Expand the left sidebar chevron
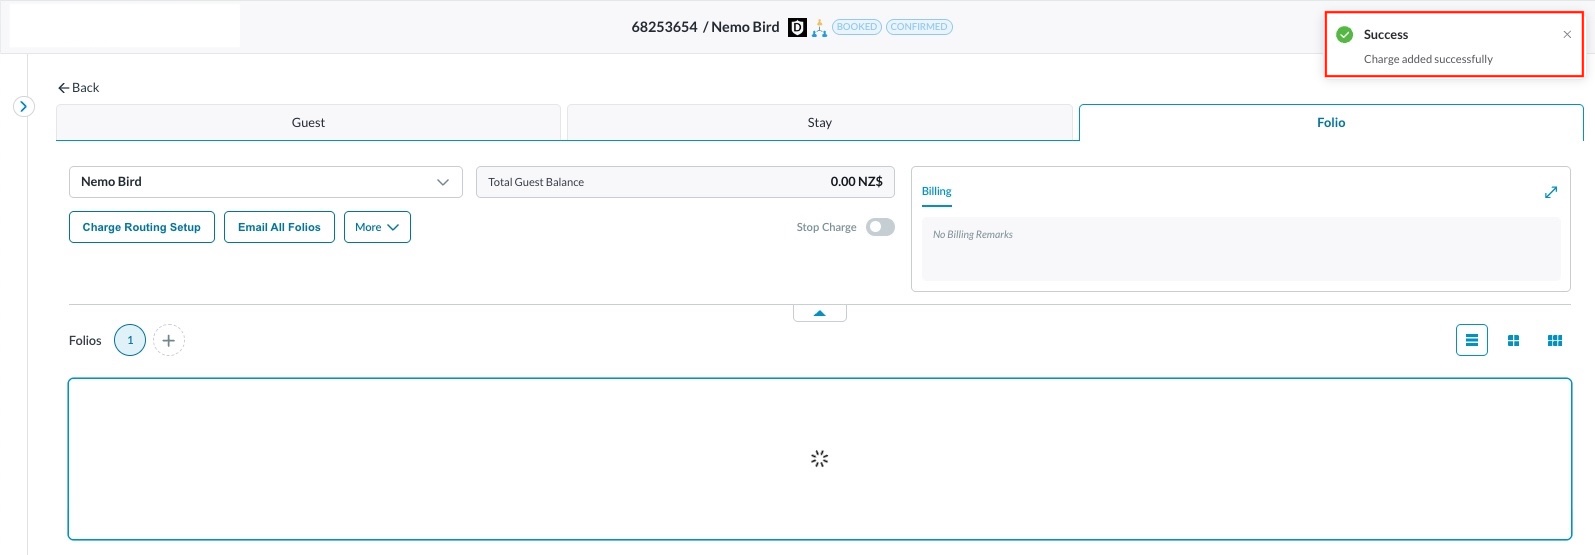This screenshot has width=1595, height=555. [24, 106]
